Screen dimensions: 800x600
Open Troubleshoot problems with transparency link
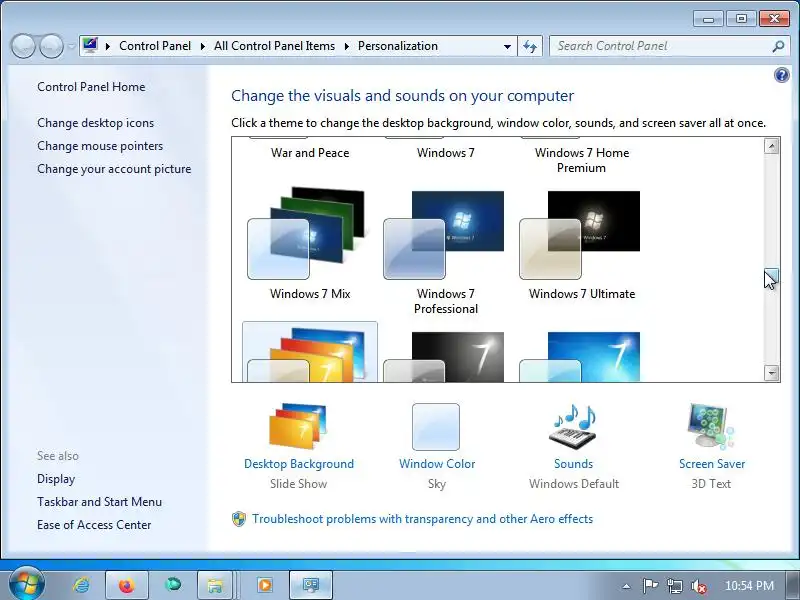[x=422, y=519]
